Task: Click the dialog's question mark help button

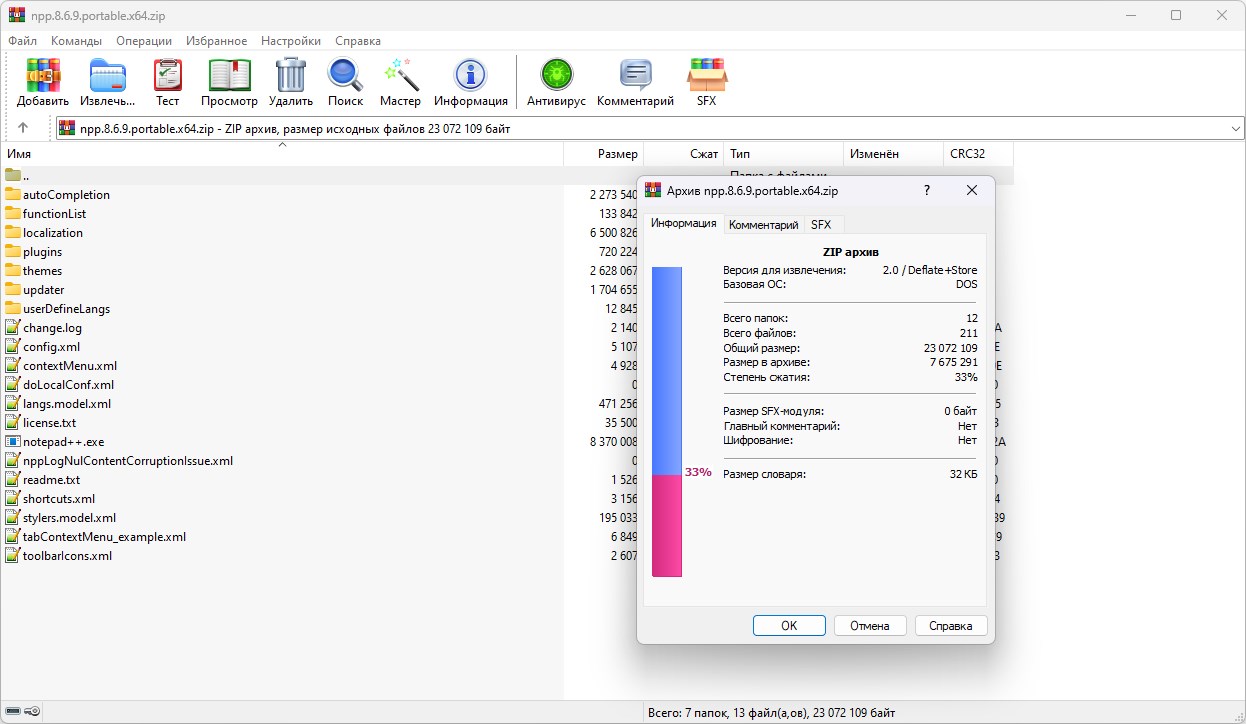Action: [927, 190]
